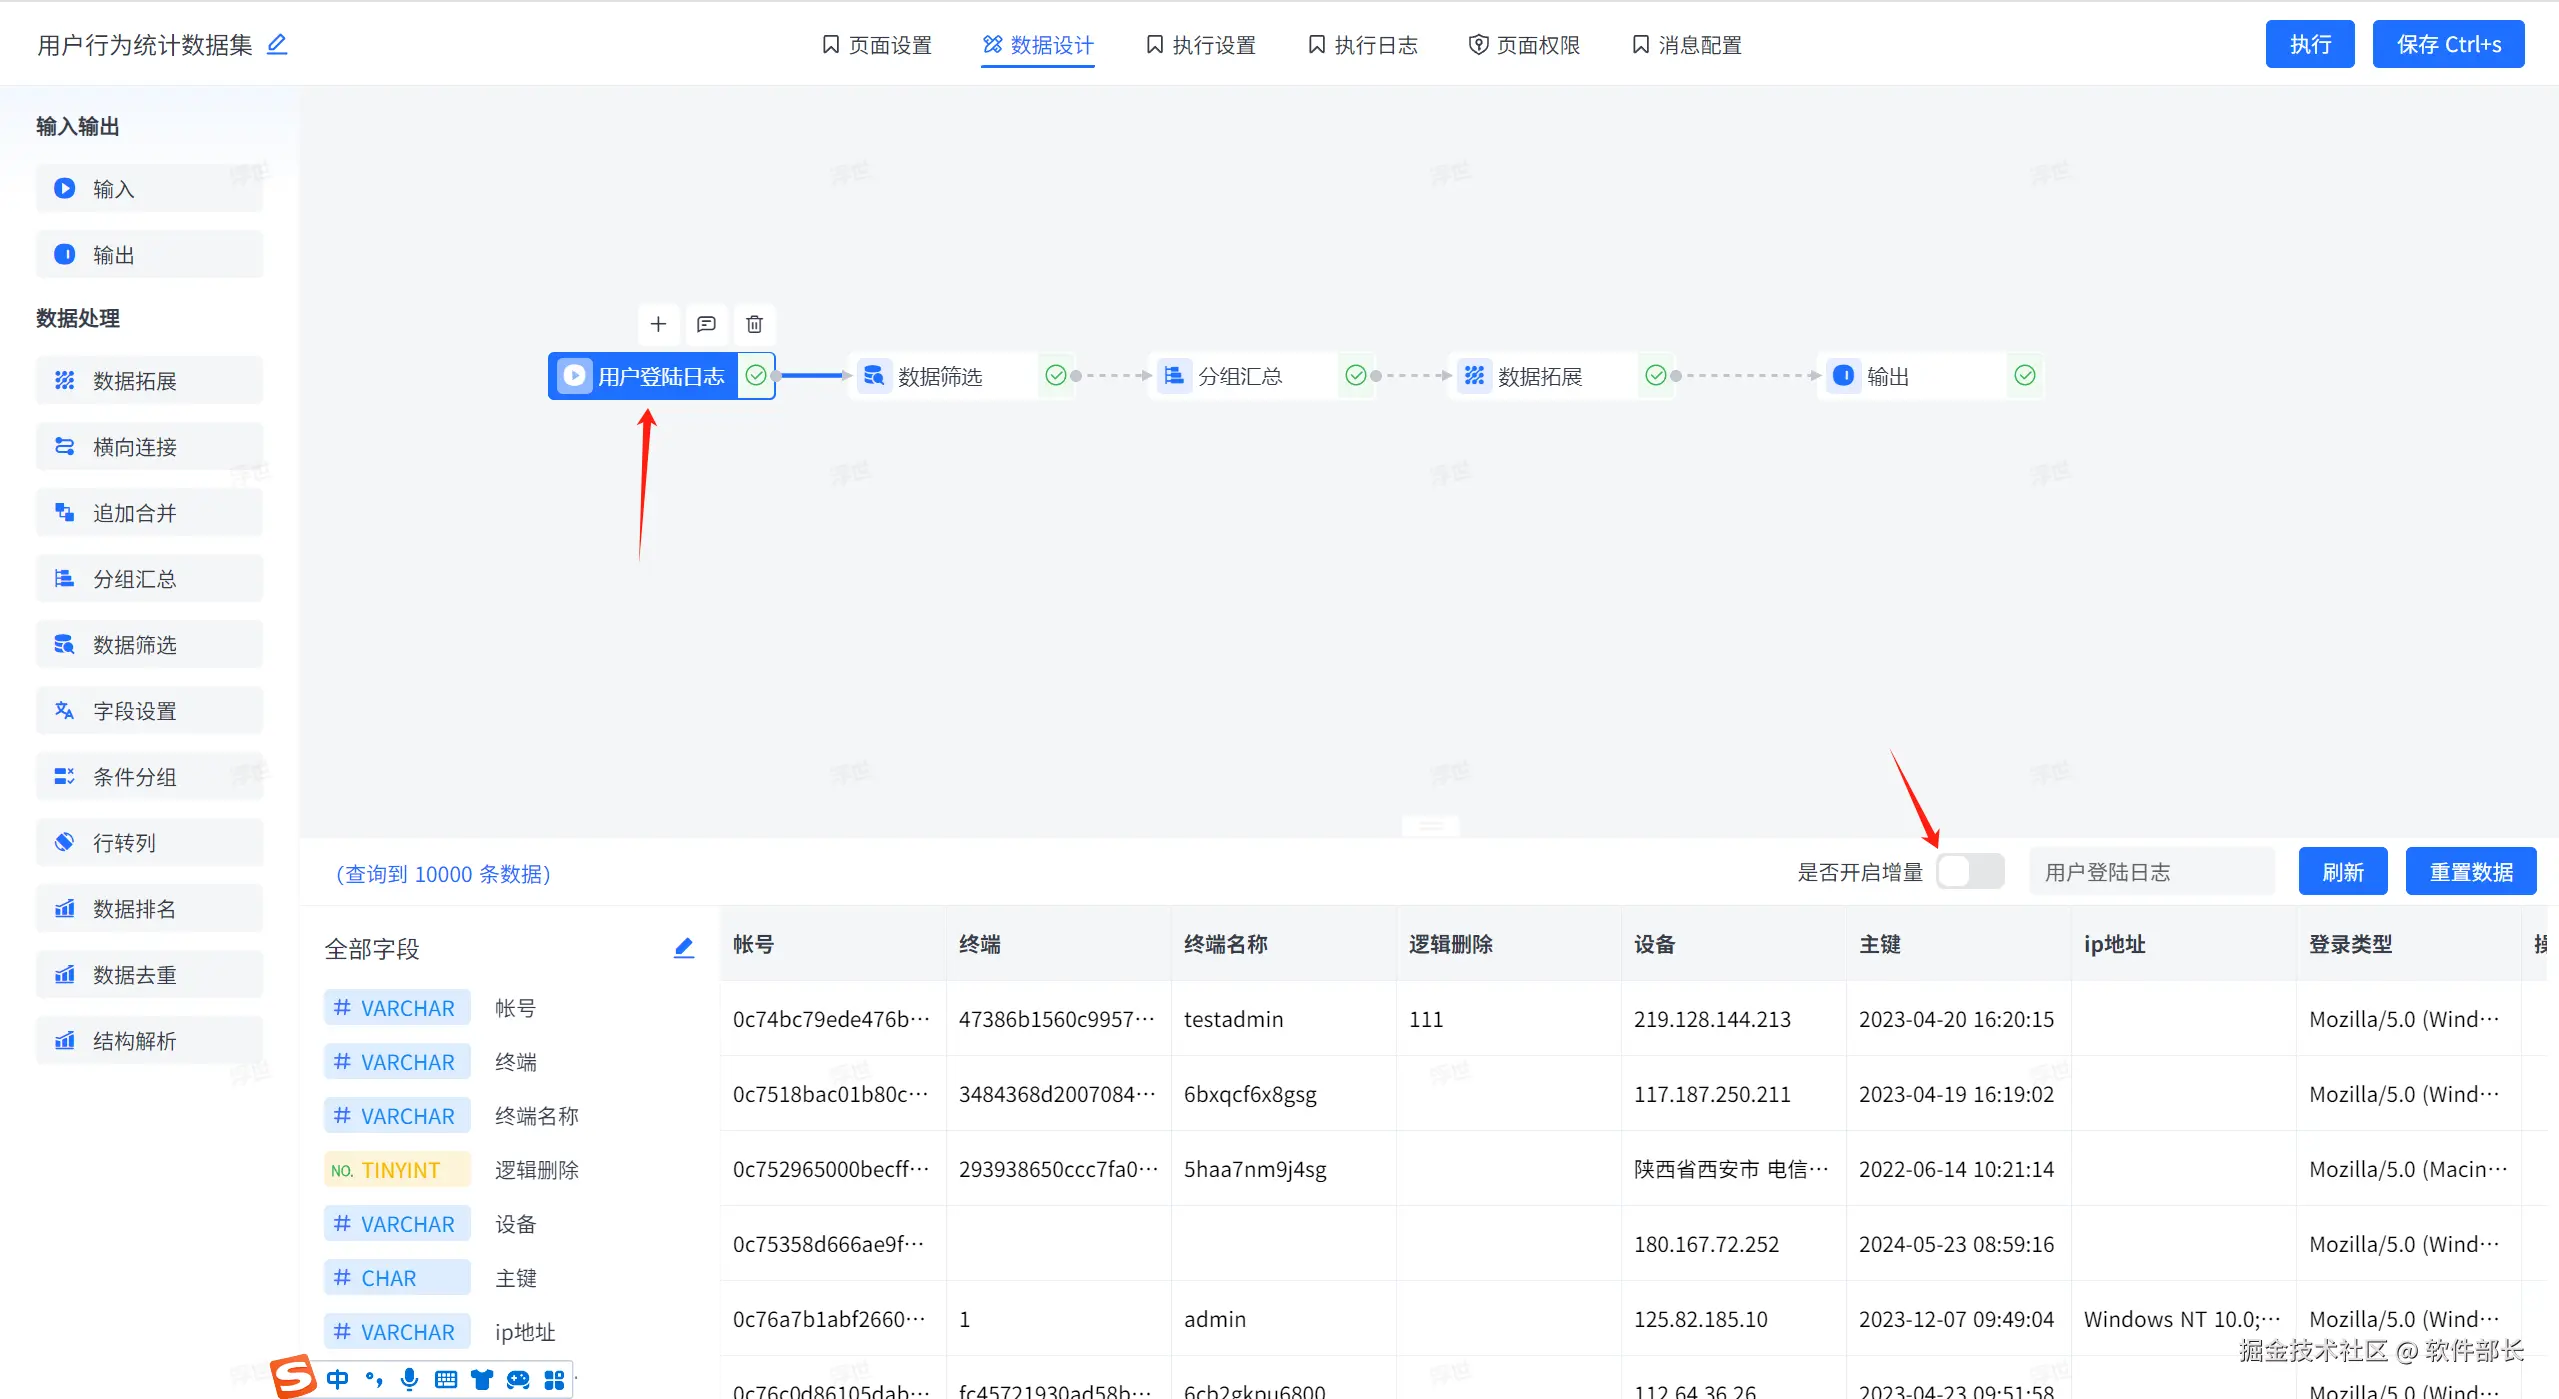
Task: Click CHAR type tag for 主键 field
Action: coord(397,1278)
